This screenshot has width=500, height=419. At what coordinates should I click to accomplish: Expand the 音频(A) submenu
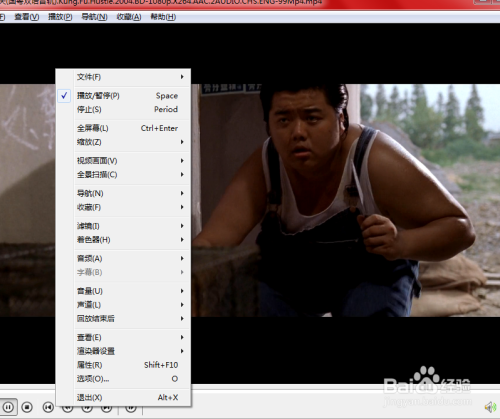click(x=123, y=258)
